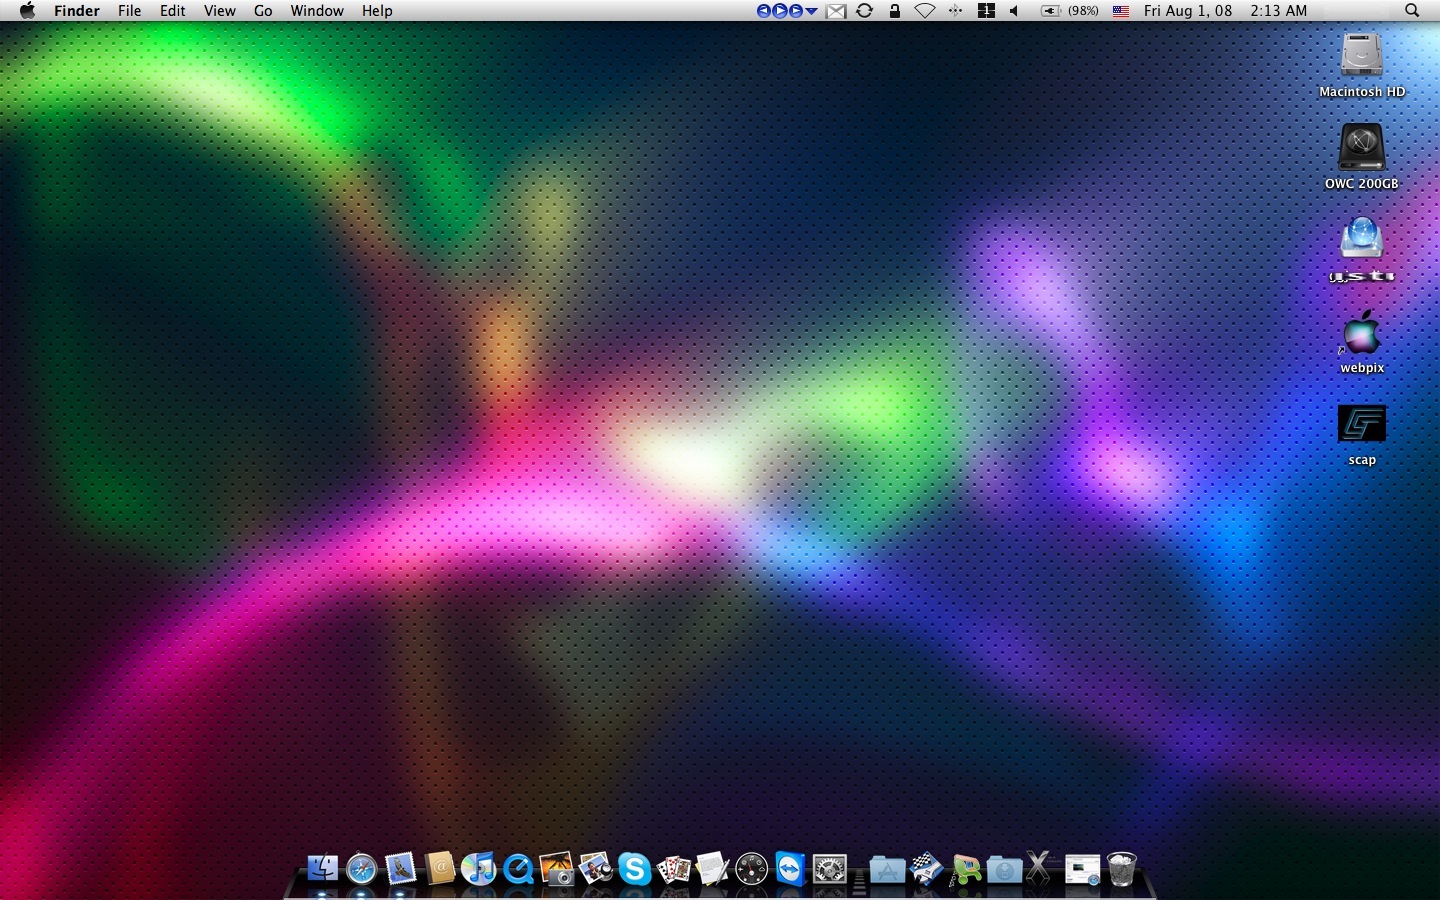Viewport: 1440px width, 900px height.
Task: Launch the checkered flag app in Dock
Action: (x=926, y=869)
